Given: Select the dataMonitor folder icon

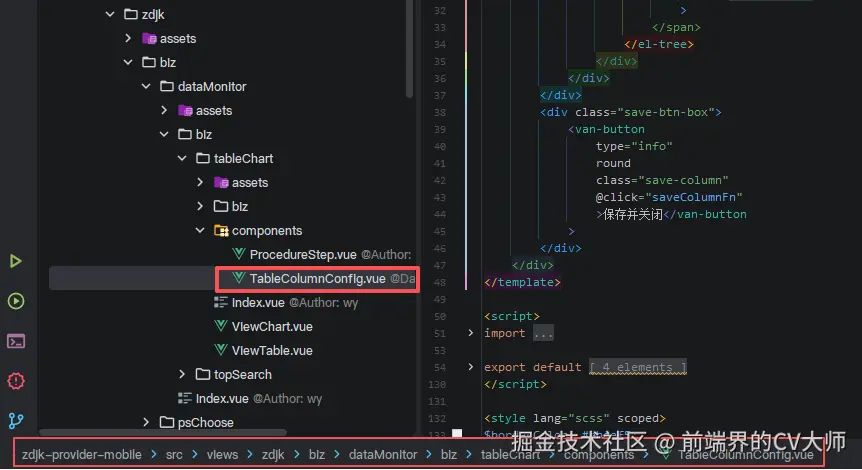Looking at the screenshot, I should 167,86.
